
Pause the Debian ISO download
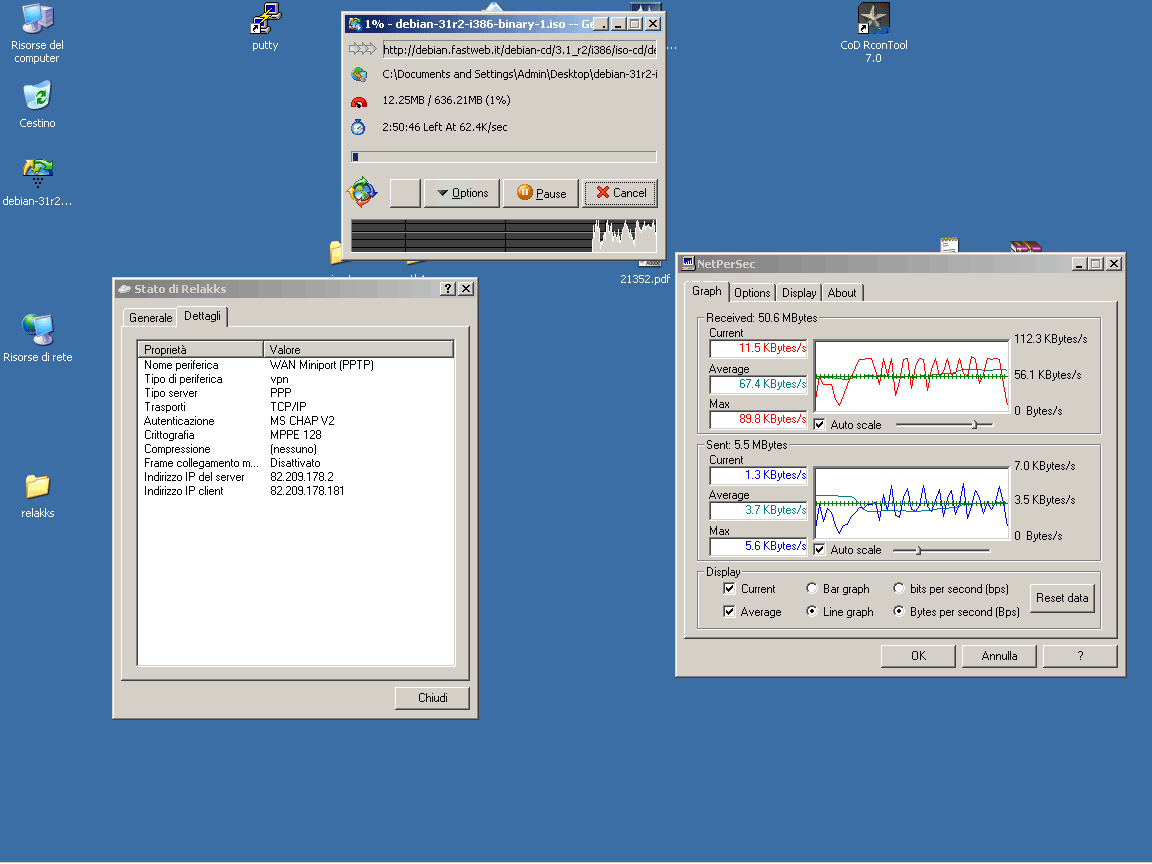[541, 193]
